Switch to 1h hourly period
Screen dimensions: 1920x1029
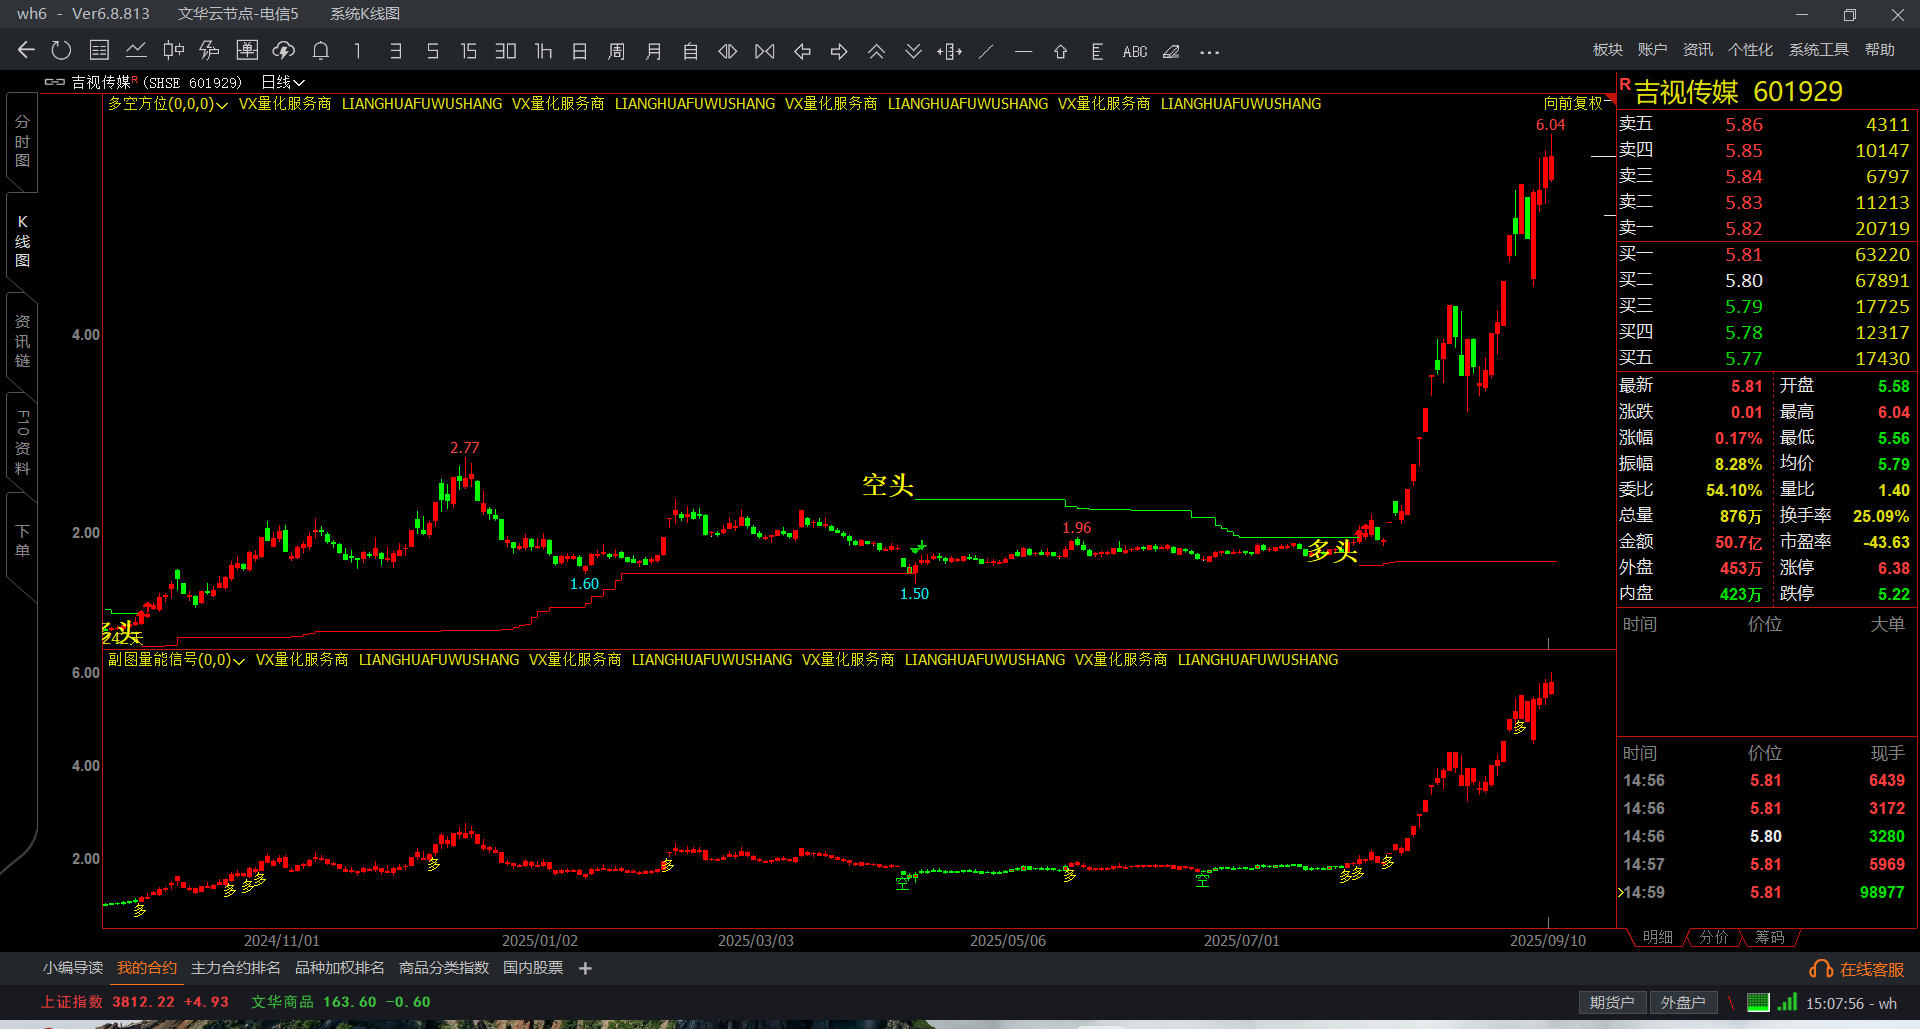pos(543,51)
